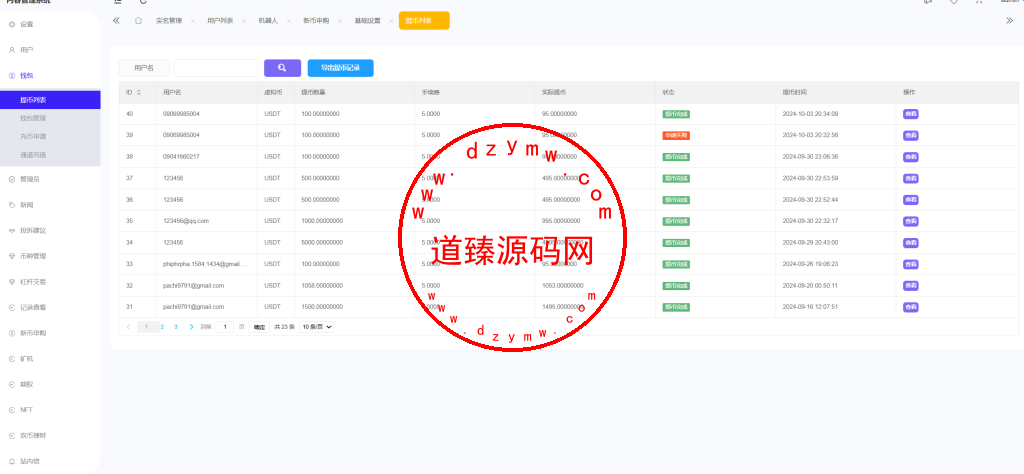This screenshot has height=474, width=1024.
Task: View details for withdrawal ID 35
Action: pos(910,221)
